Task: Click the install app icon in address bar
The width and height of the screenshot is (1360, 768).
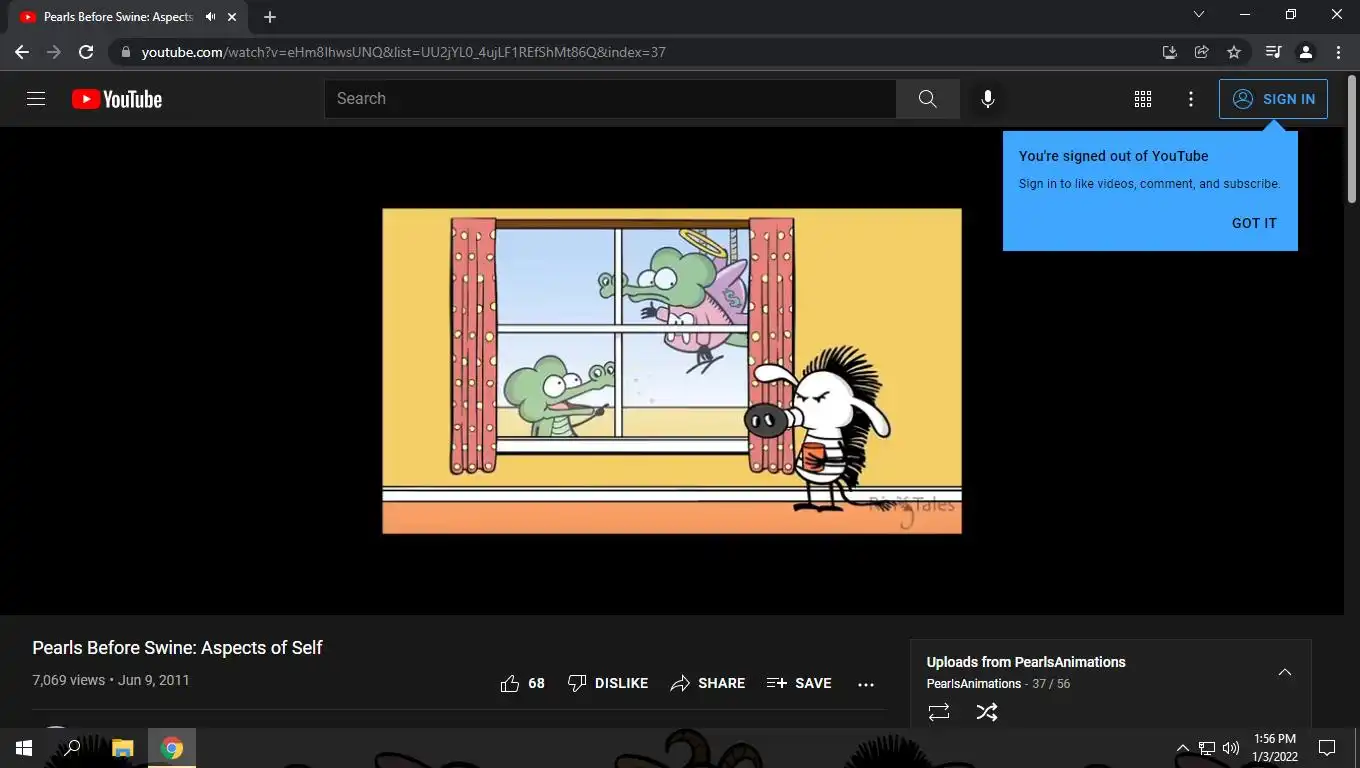Action: click(1170, 52)
